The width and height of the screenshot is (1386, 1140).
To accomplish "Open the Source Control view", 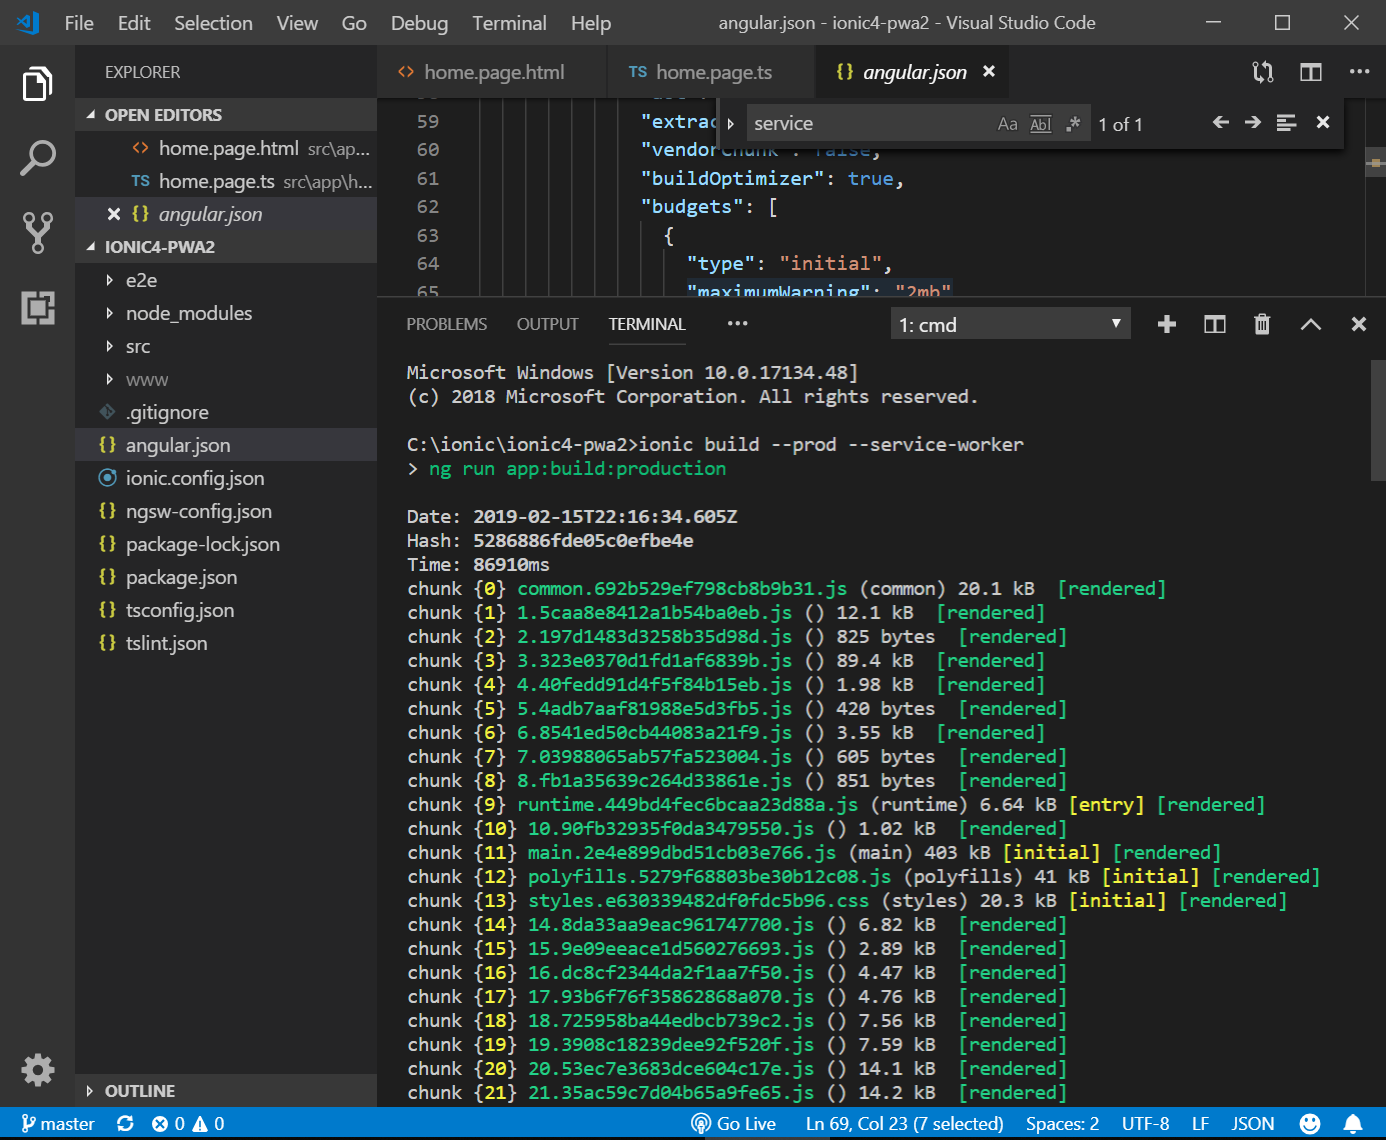I will [37, 232].
